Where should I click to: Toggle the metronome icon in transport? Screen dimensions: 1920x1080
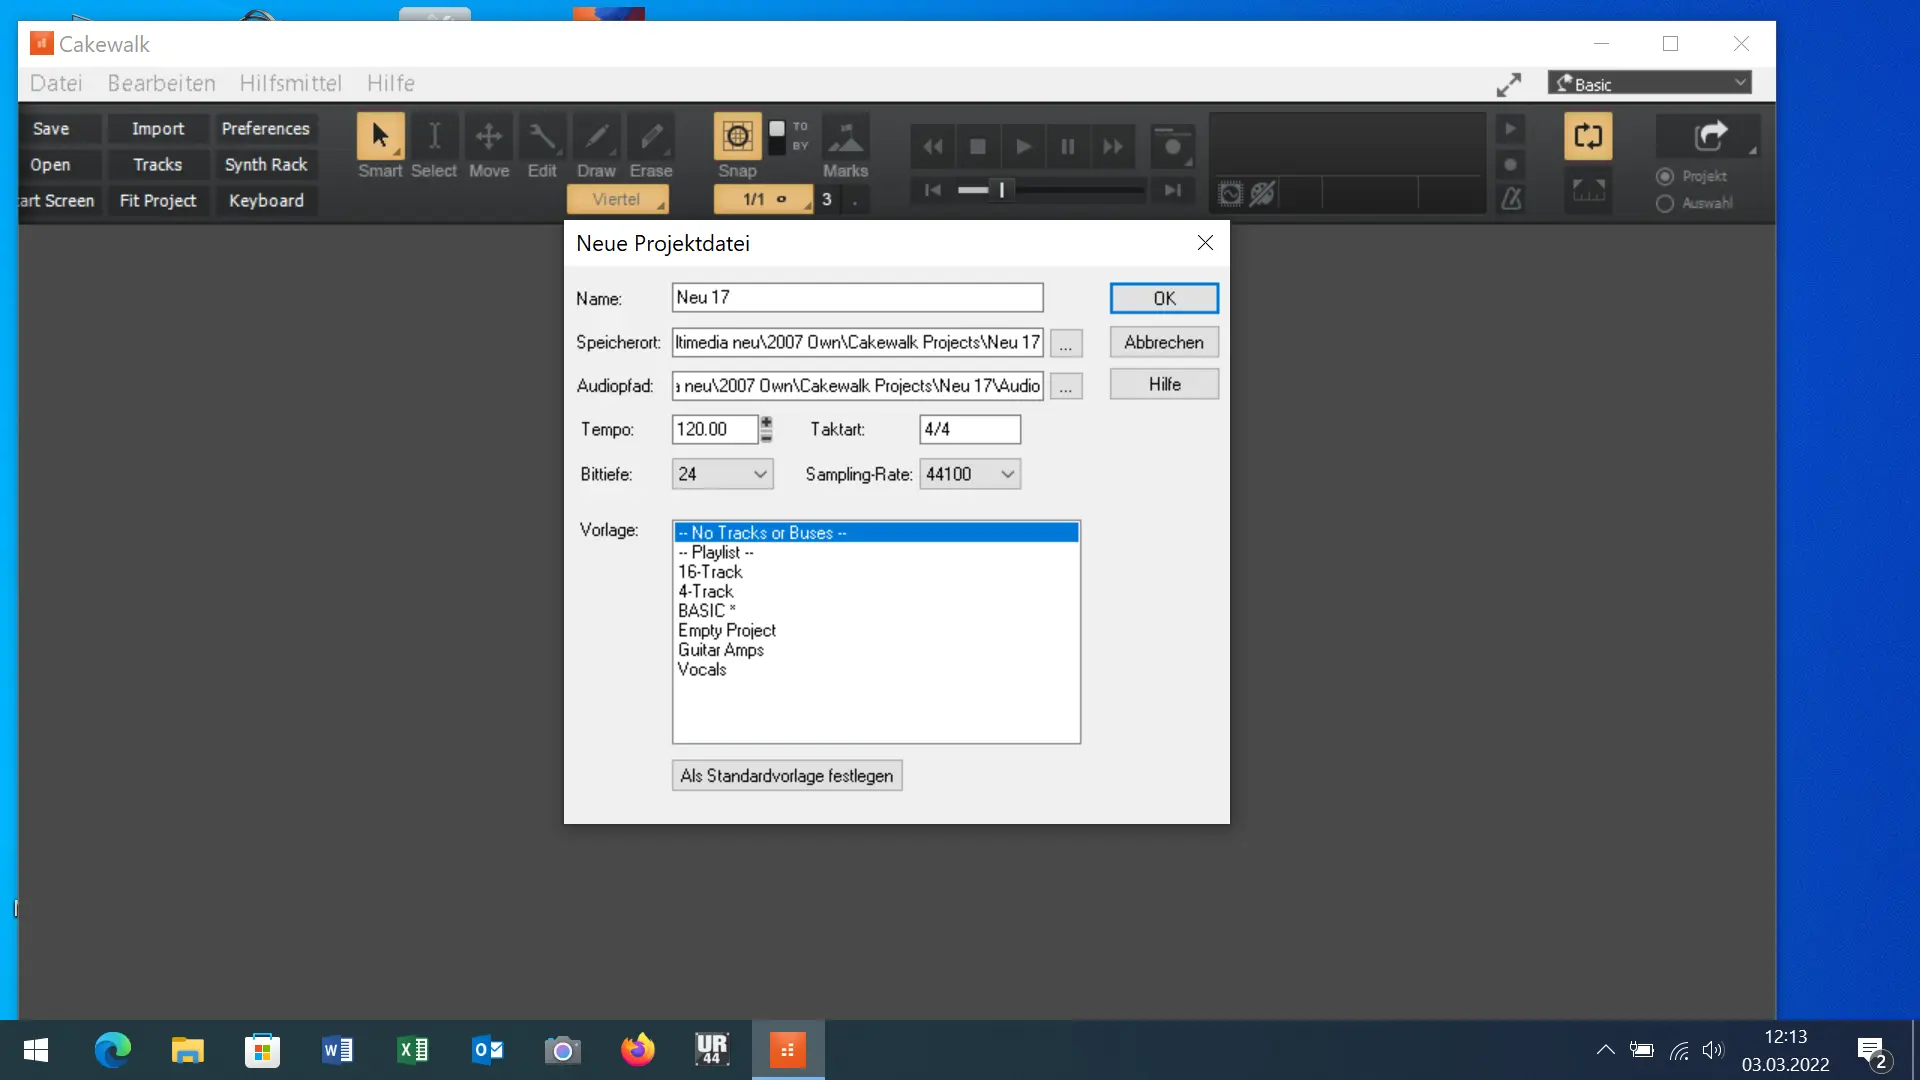click(x=1511, y=199)
